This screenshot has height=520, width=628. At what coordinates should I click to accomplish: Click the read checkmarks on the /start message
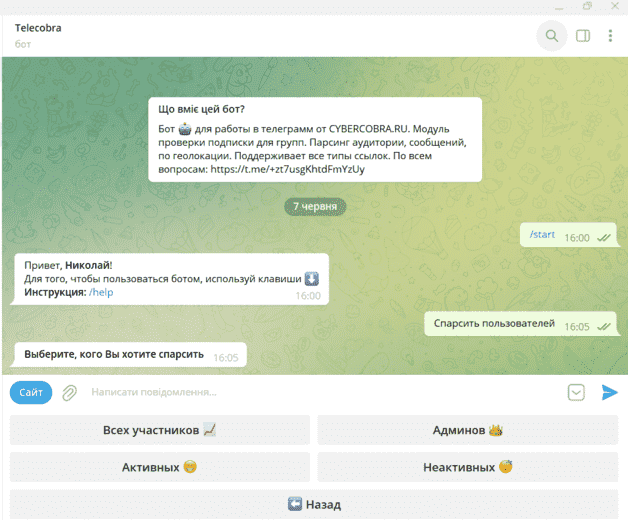(x=604, y=238)
